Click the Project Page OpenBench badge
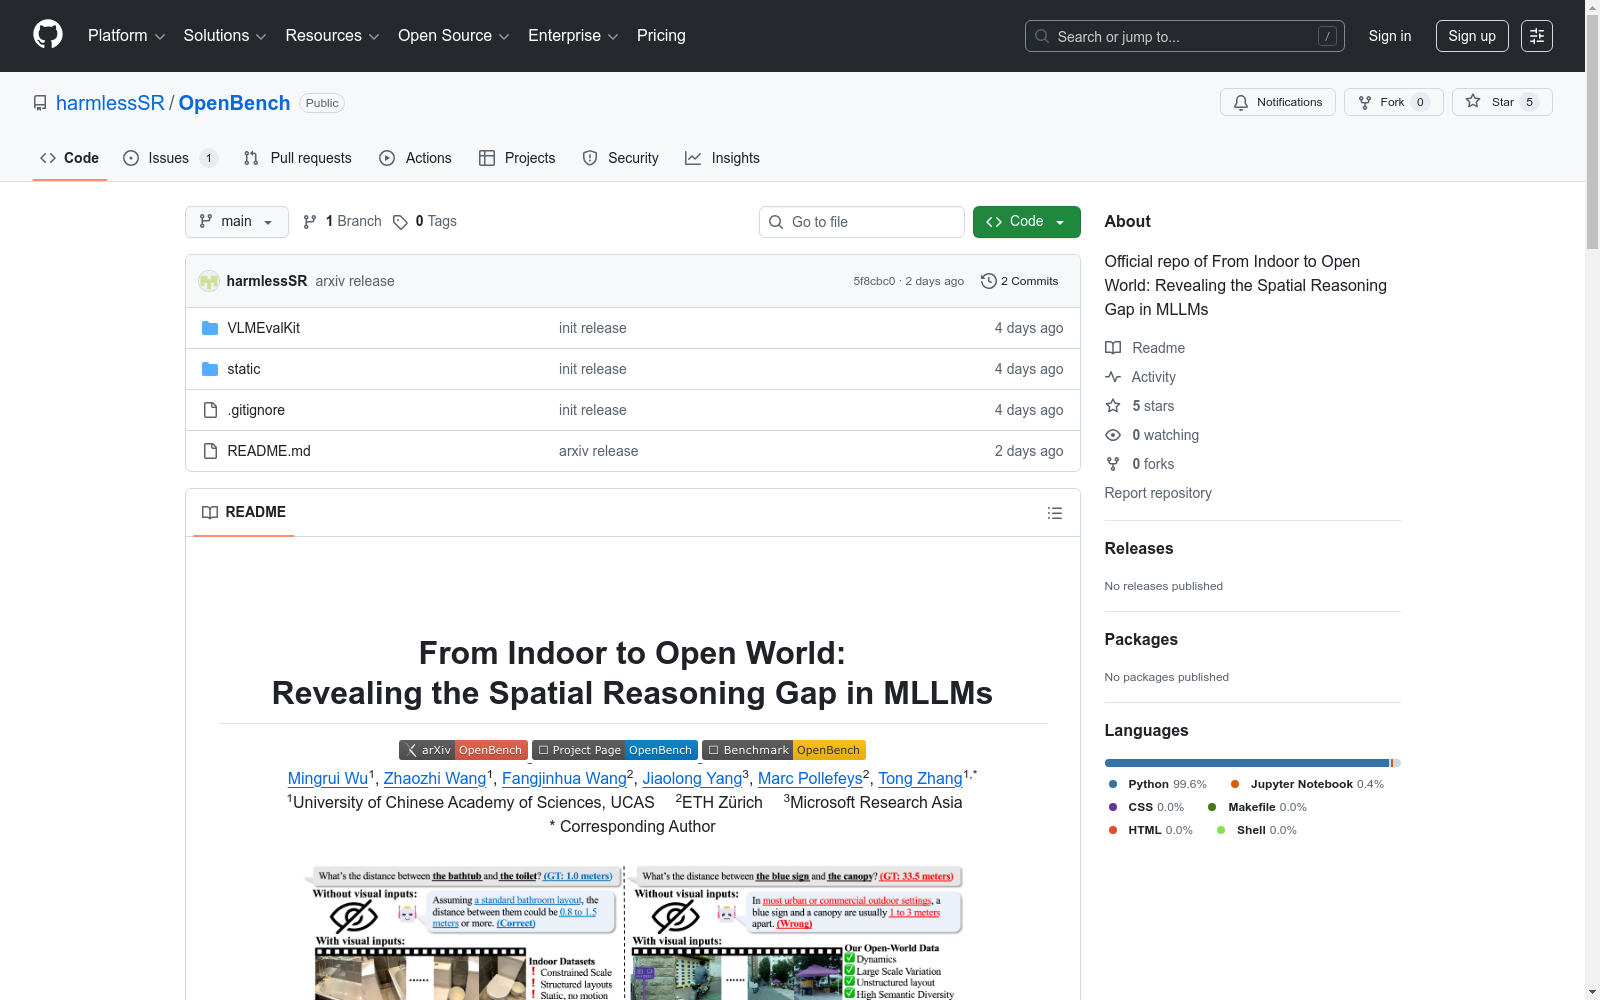The width and height of the screenshot is (1600, 1000). click(615, 750)
